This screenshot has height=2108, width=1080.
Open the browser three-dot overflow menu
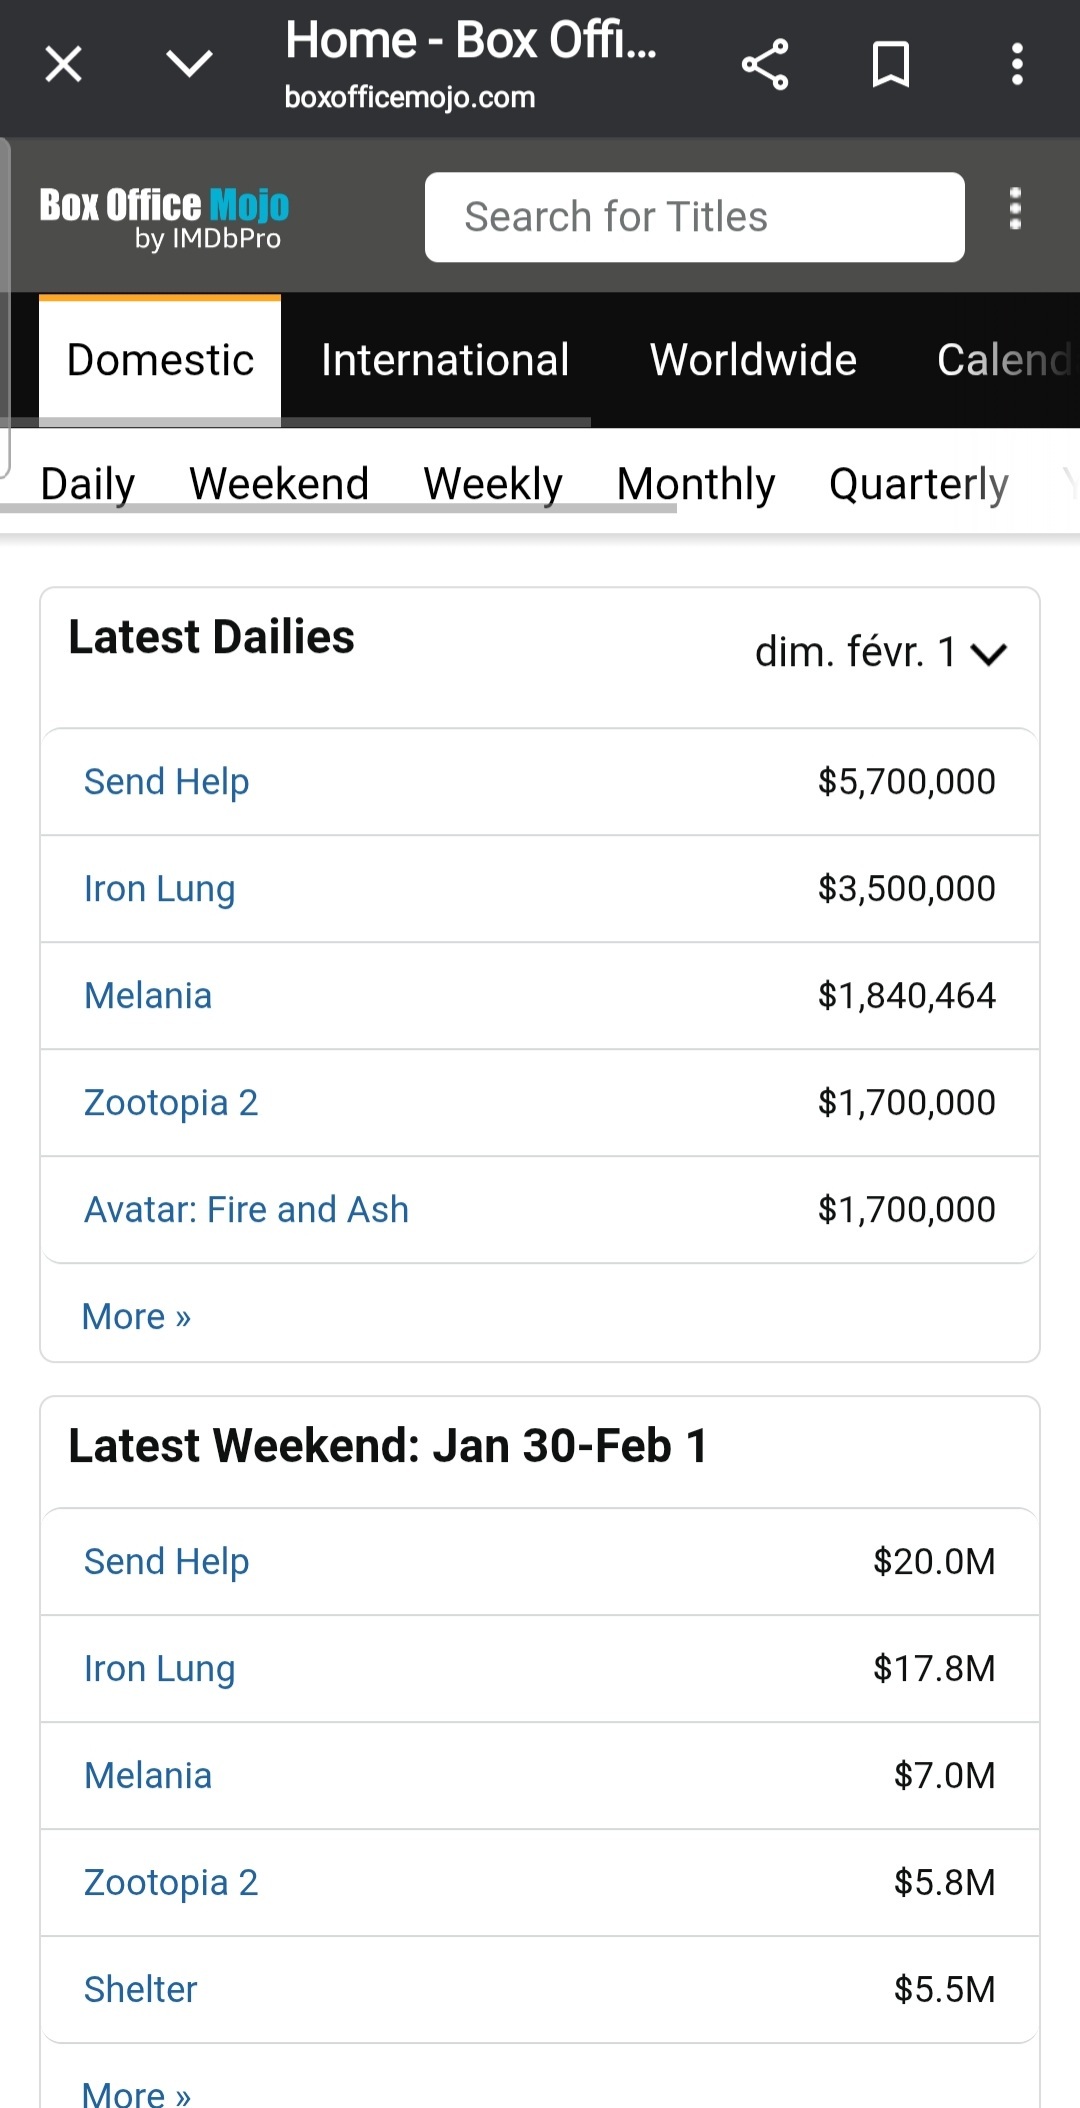1017,65
